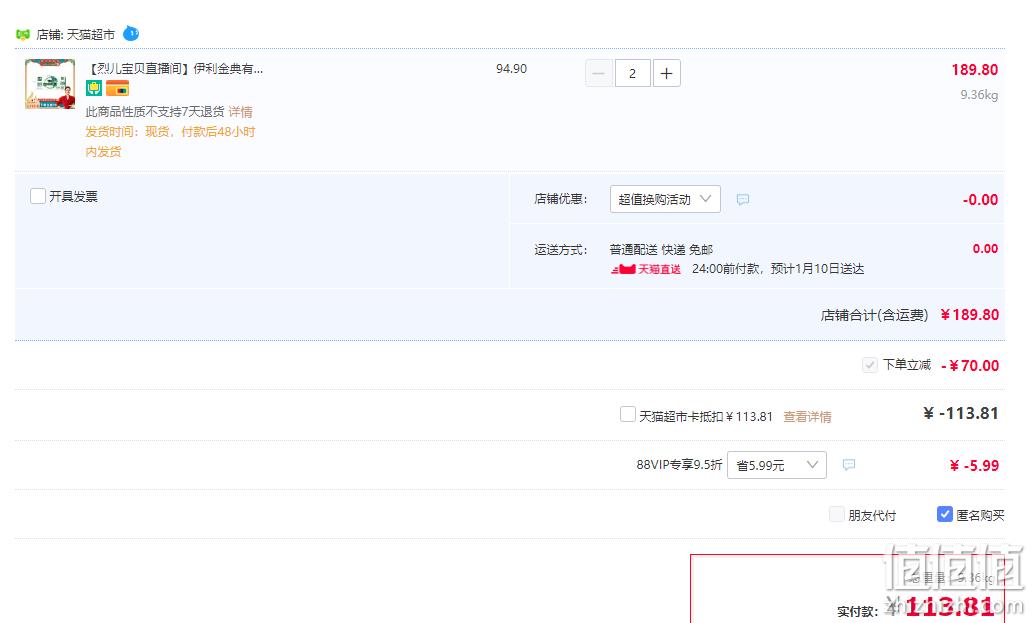The height and width of the screenshot is (623, 1033).
Task: Toggle the 下单立减 checkbox
Action: point(870,365)
